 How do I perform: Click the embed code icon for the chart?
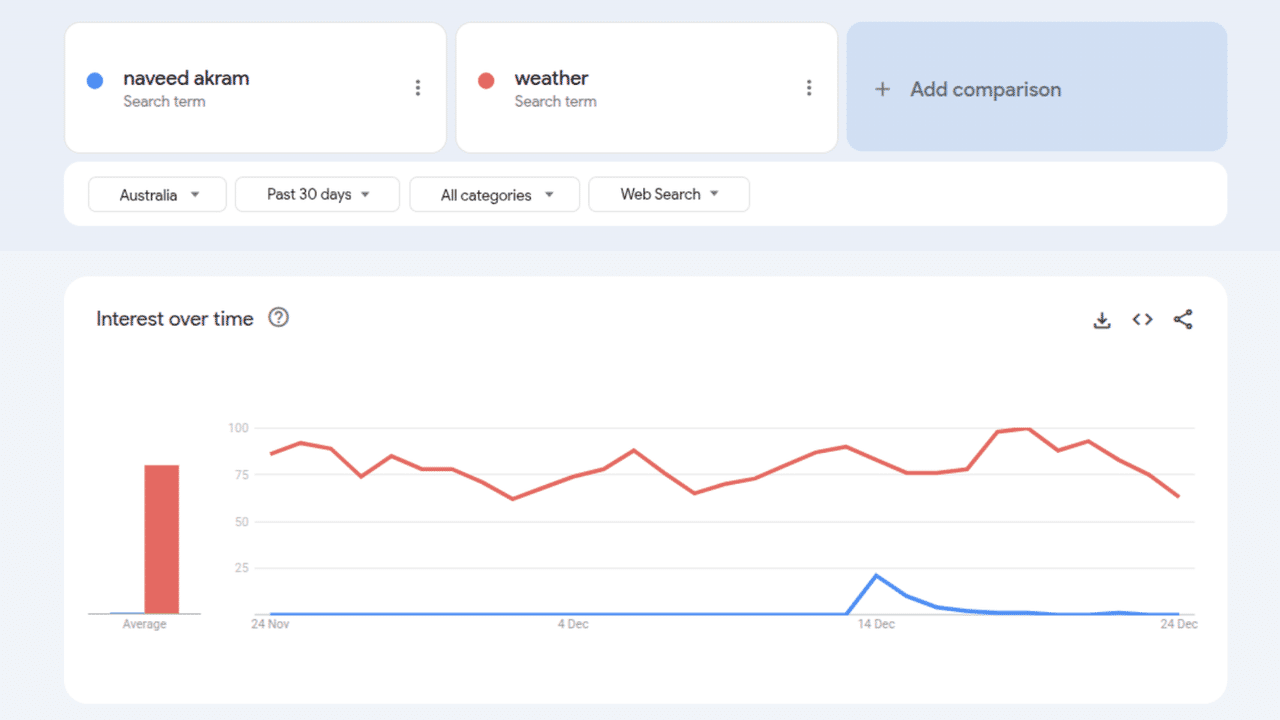tap(1141, 319)
